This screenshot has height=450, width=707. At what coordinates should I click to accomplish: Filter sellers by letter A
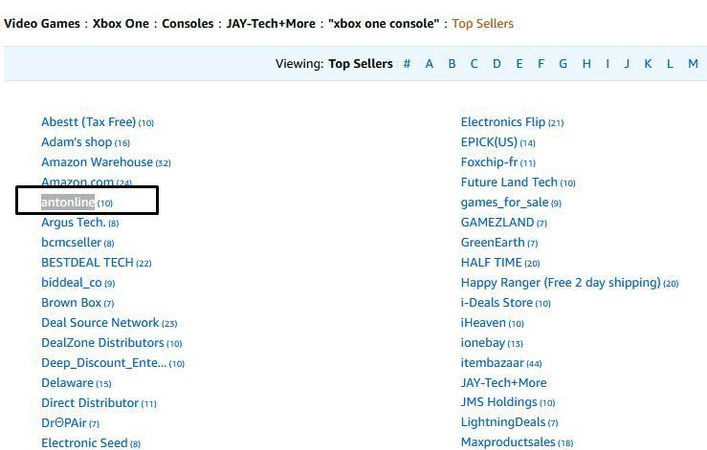tap(429, 64)
